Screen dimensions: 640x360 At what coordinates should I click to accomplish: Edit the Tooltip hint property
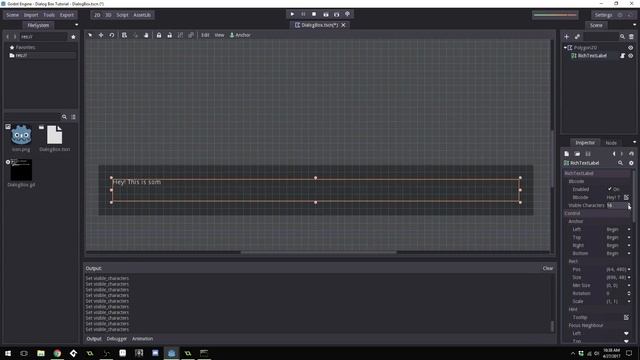coord(626,317)
